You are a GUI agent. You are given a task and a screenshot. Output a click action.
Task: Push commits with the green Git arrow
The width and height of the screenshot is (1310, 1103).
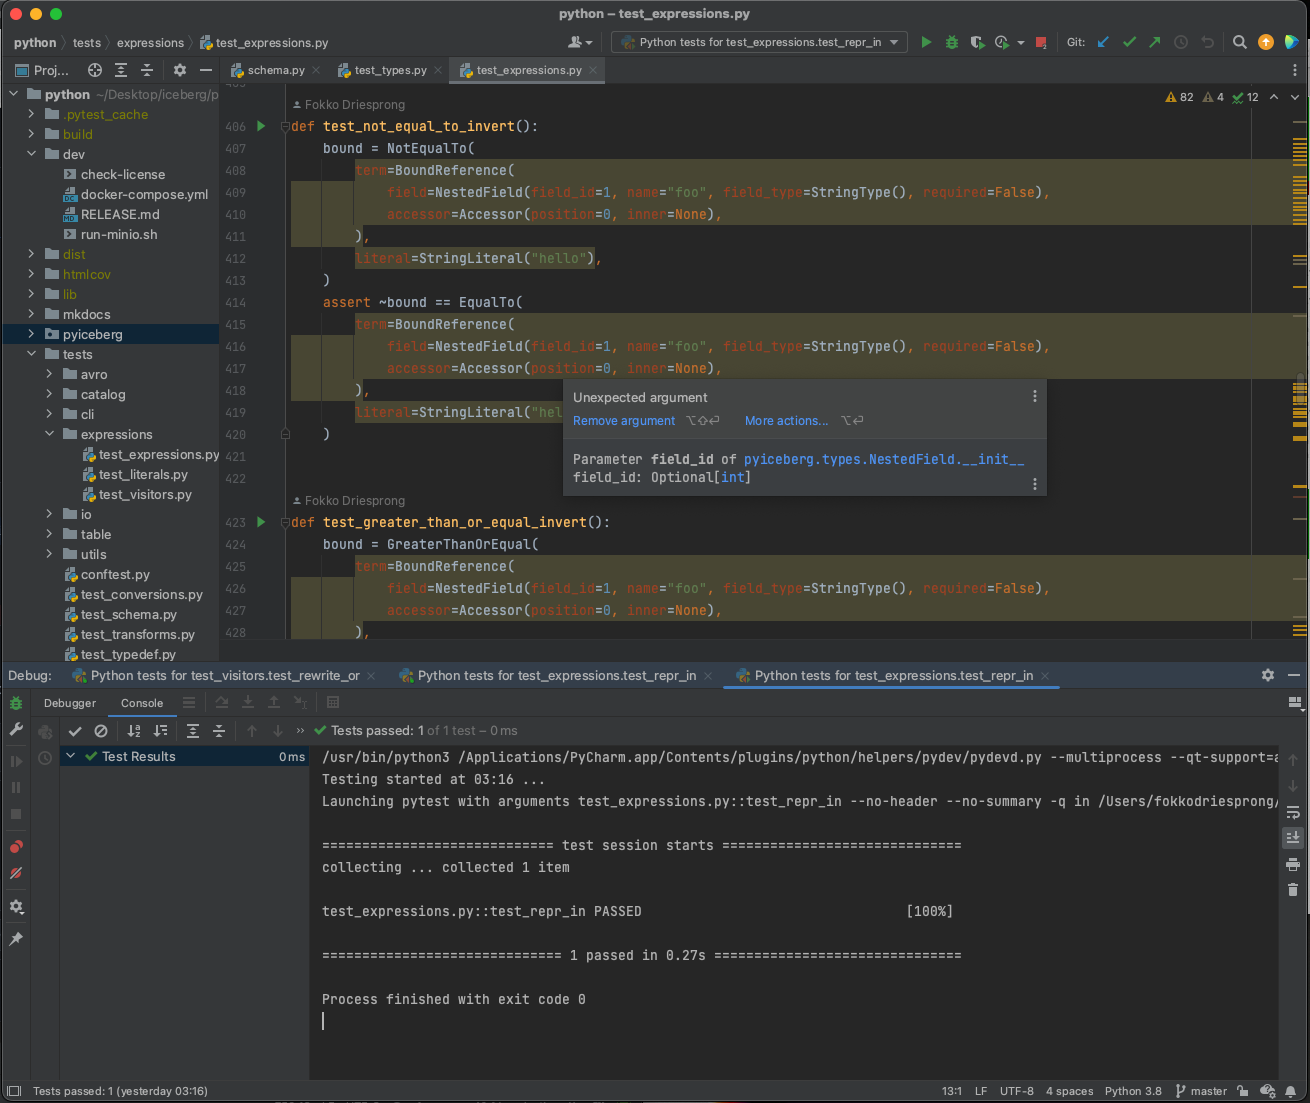click(x=1155, y=42)
